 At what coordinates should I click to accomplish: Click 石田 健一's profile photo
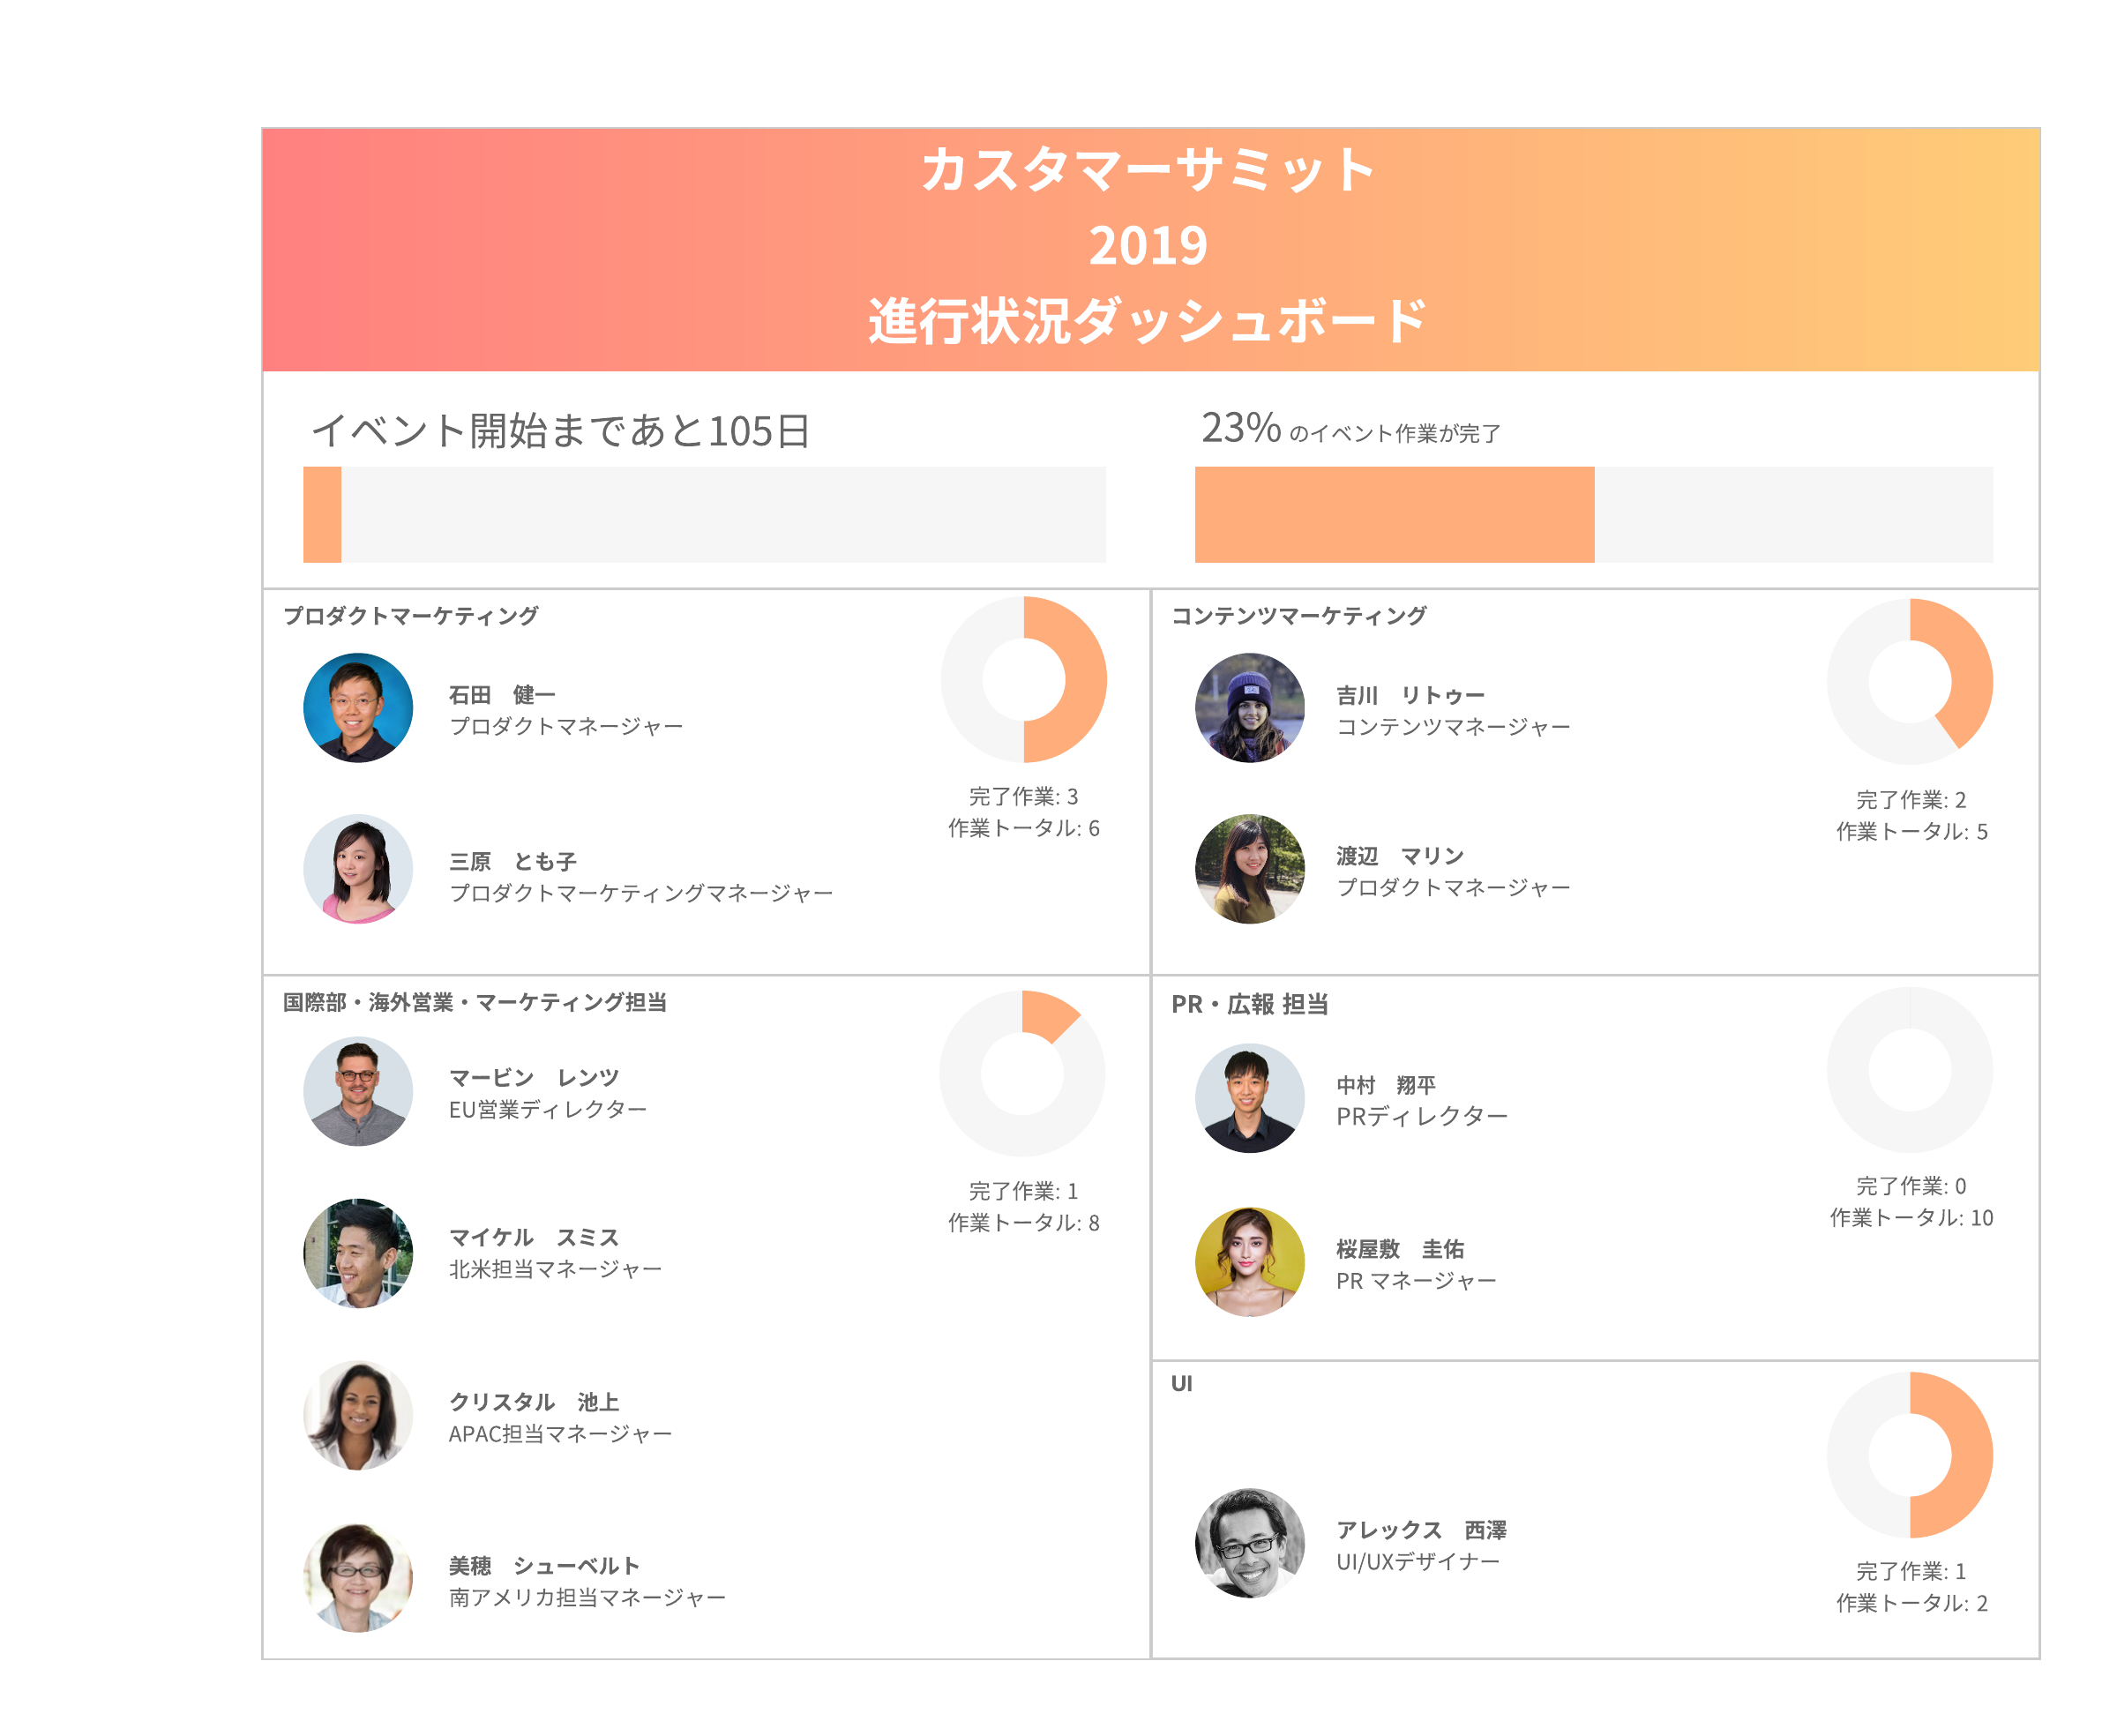[357, 708]
